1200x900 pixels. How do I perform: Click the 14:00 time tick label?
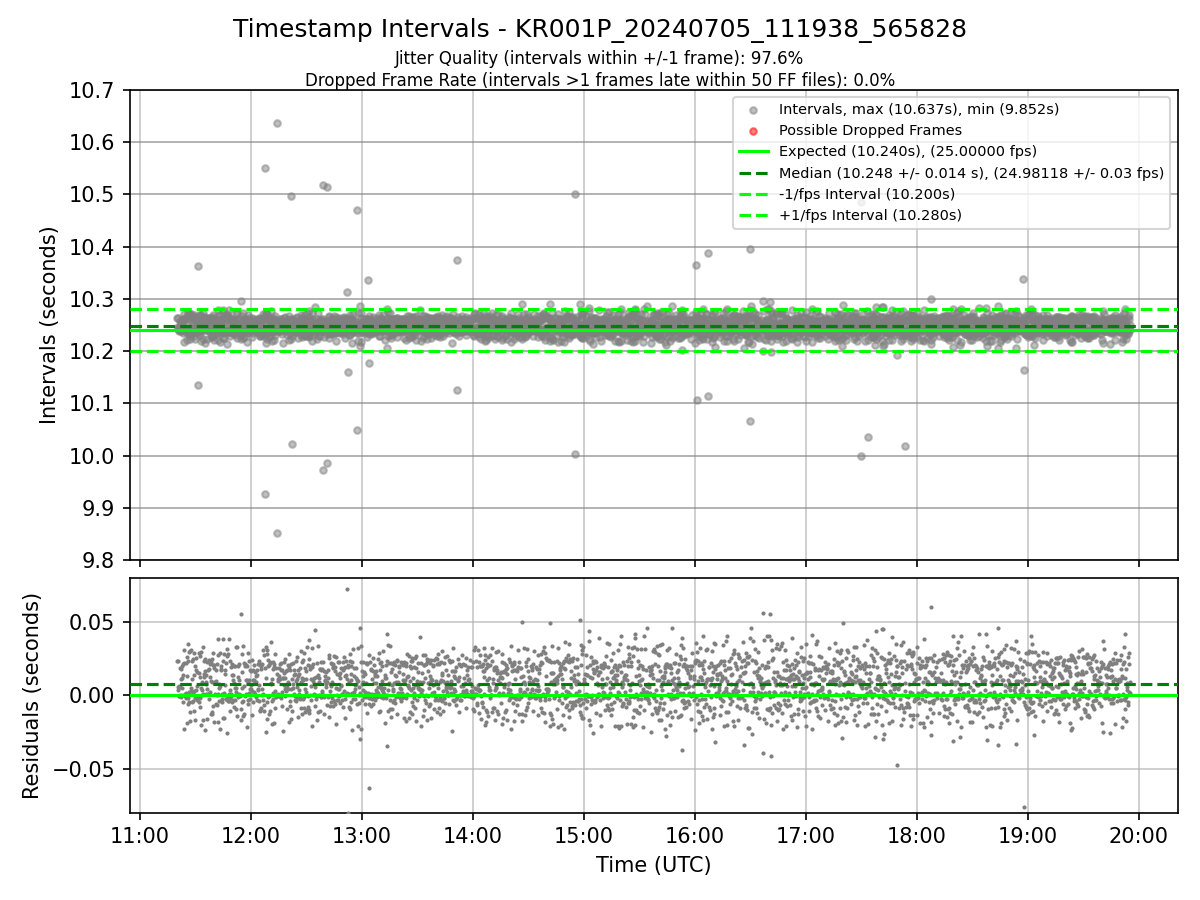point(472,836)
